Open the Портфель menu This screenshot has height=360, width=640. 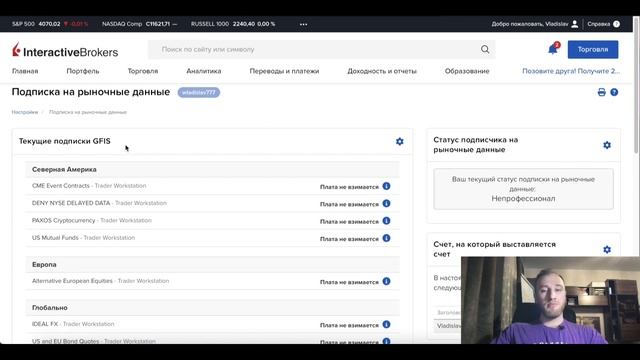coord(83,71)
